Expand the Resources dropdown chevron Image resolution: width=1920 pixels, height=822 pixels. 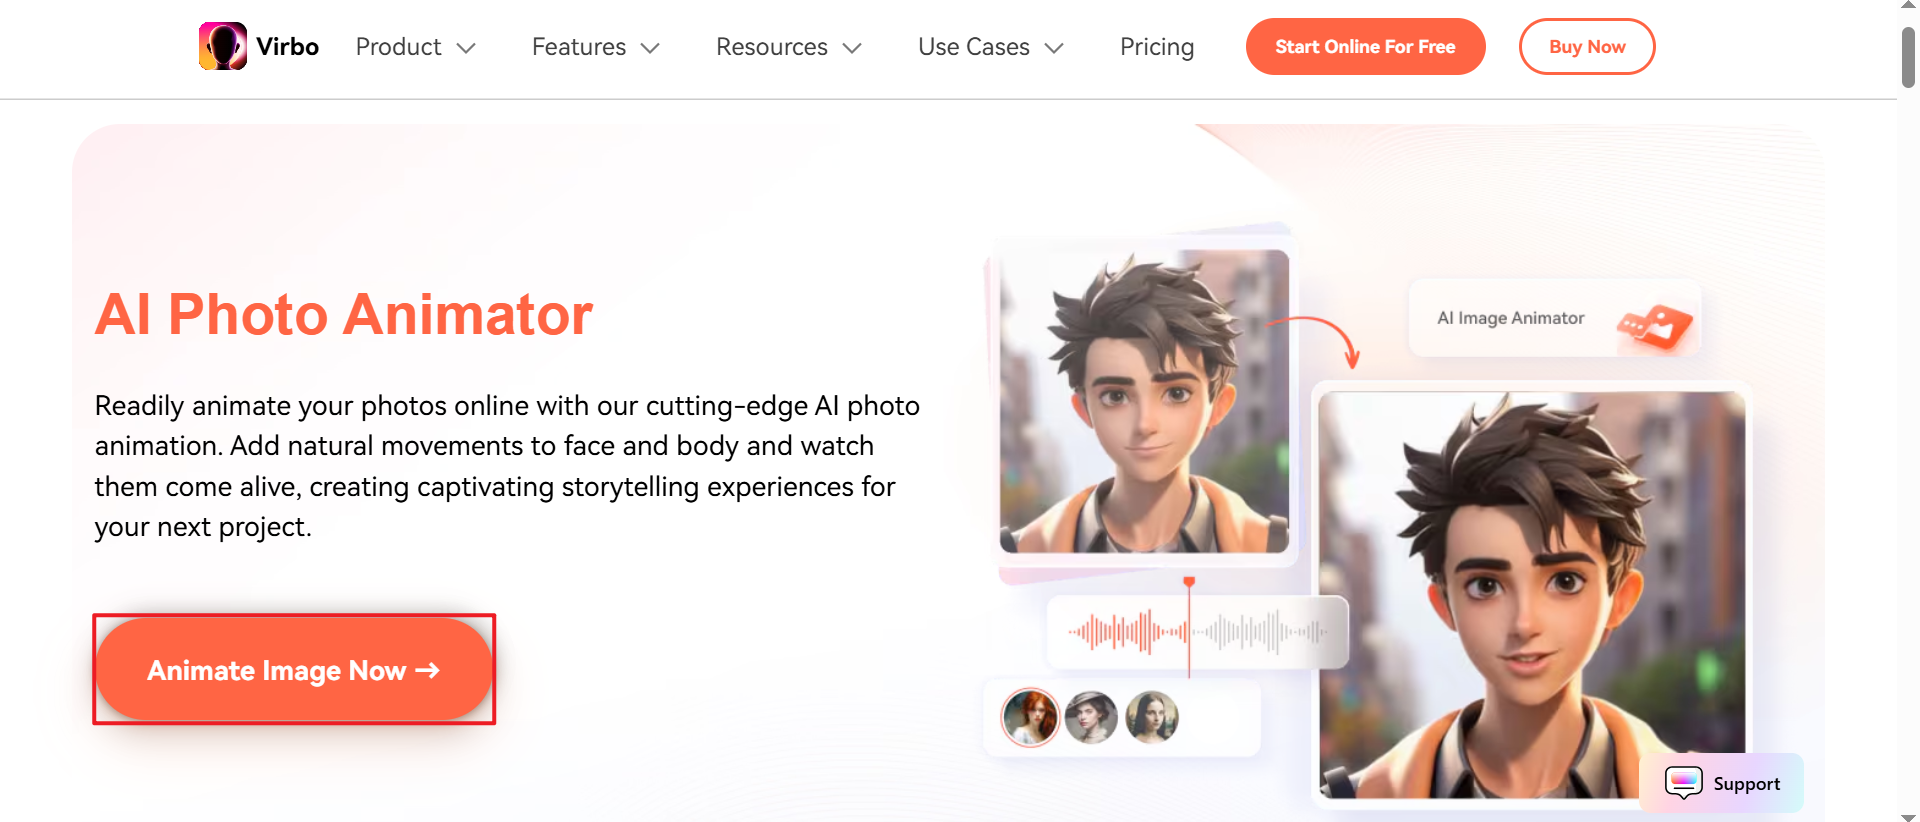(852, 48)
